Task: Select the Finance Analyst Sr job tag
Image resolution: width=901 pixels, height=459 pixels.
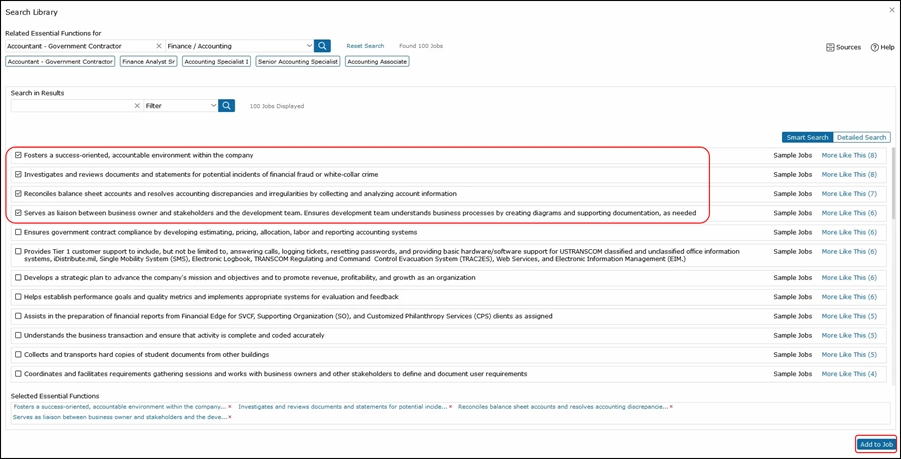Action: [148, 62]
